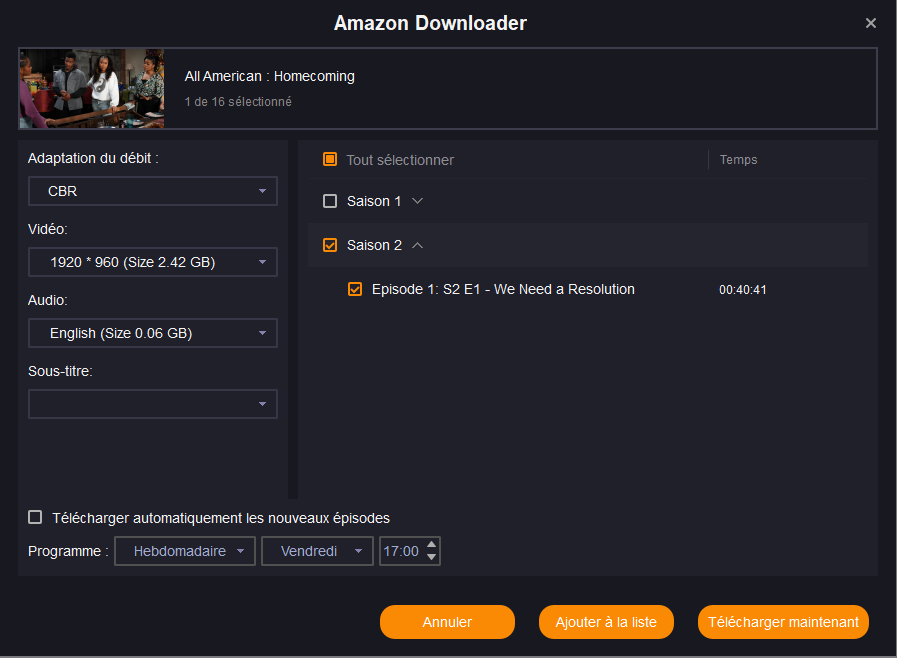Click Ajouter à la liste
This screenshot has height=658, width=897.
tap(606, 622)
